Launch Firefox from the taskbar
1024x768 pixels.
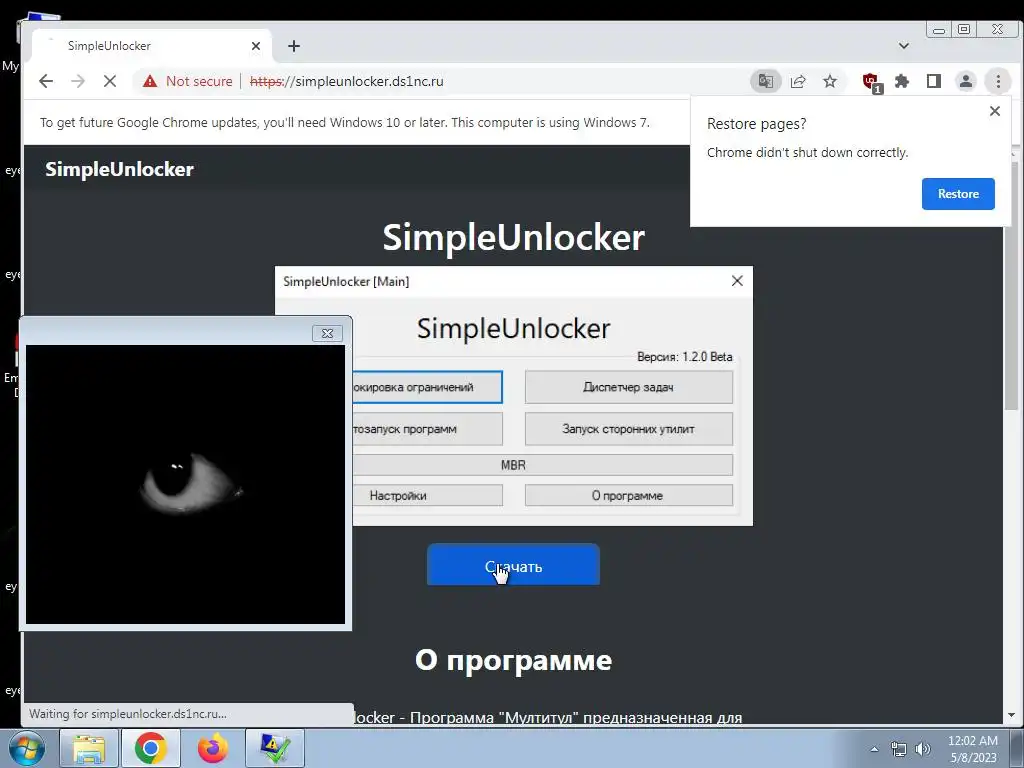point(212,748)
